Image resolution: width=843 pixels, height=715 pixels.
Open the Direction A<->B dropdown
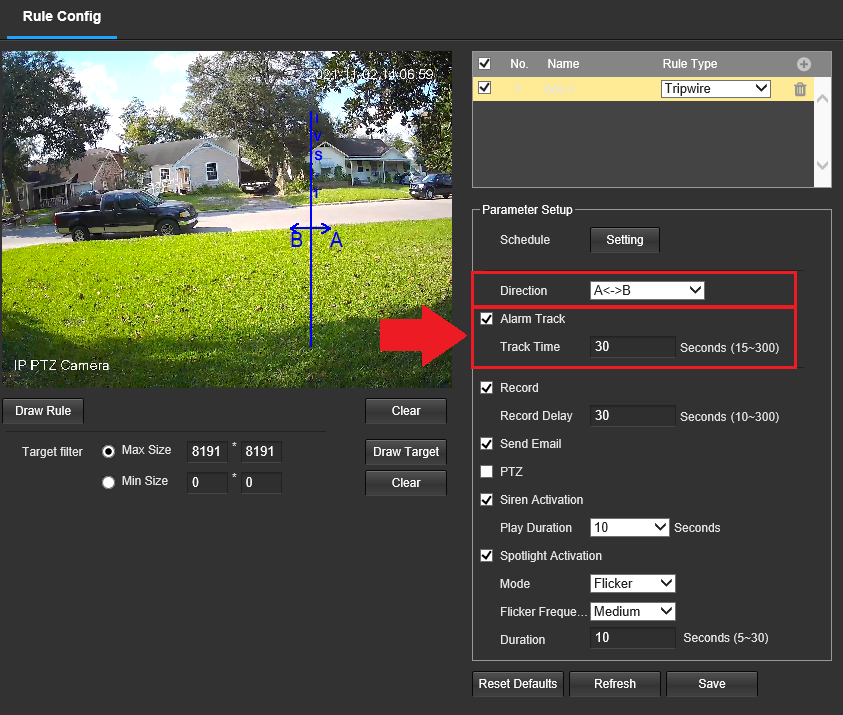click(x=647, y=291)
